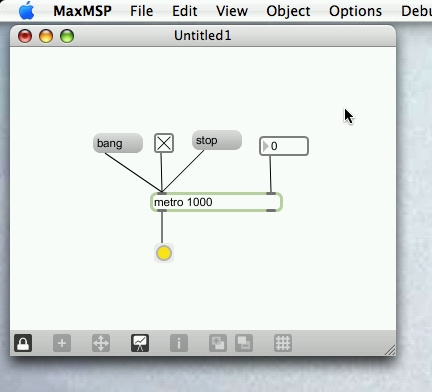Open the new object plus button
432x392 pixels.
click(x=62, y=343)
